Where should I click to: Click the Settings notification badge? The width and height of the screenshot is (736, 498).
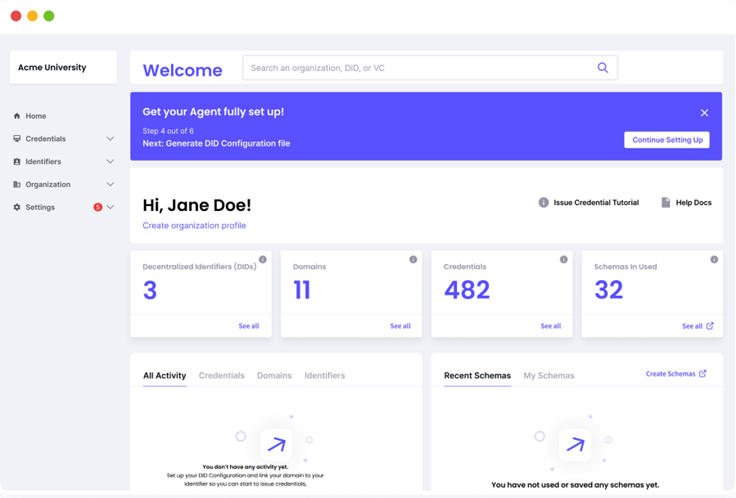pyautogui.click(x=98, y=208)
